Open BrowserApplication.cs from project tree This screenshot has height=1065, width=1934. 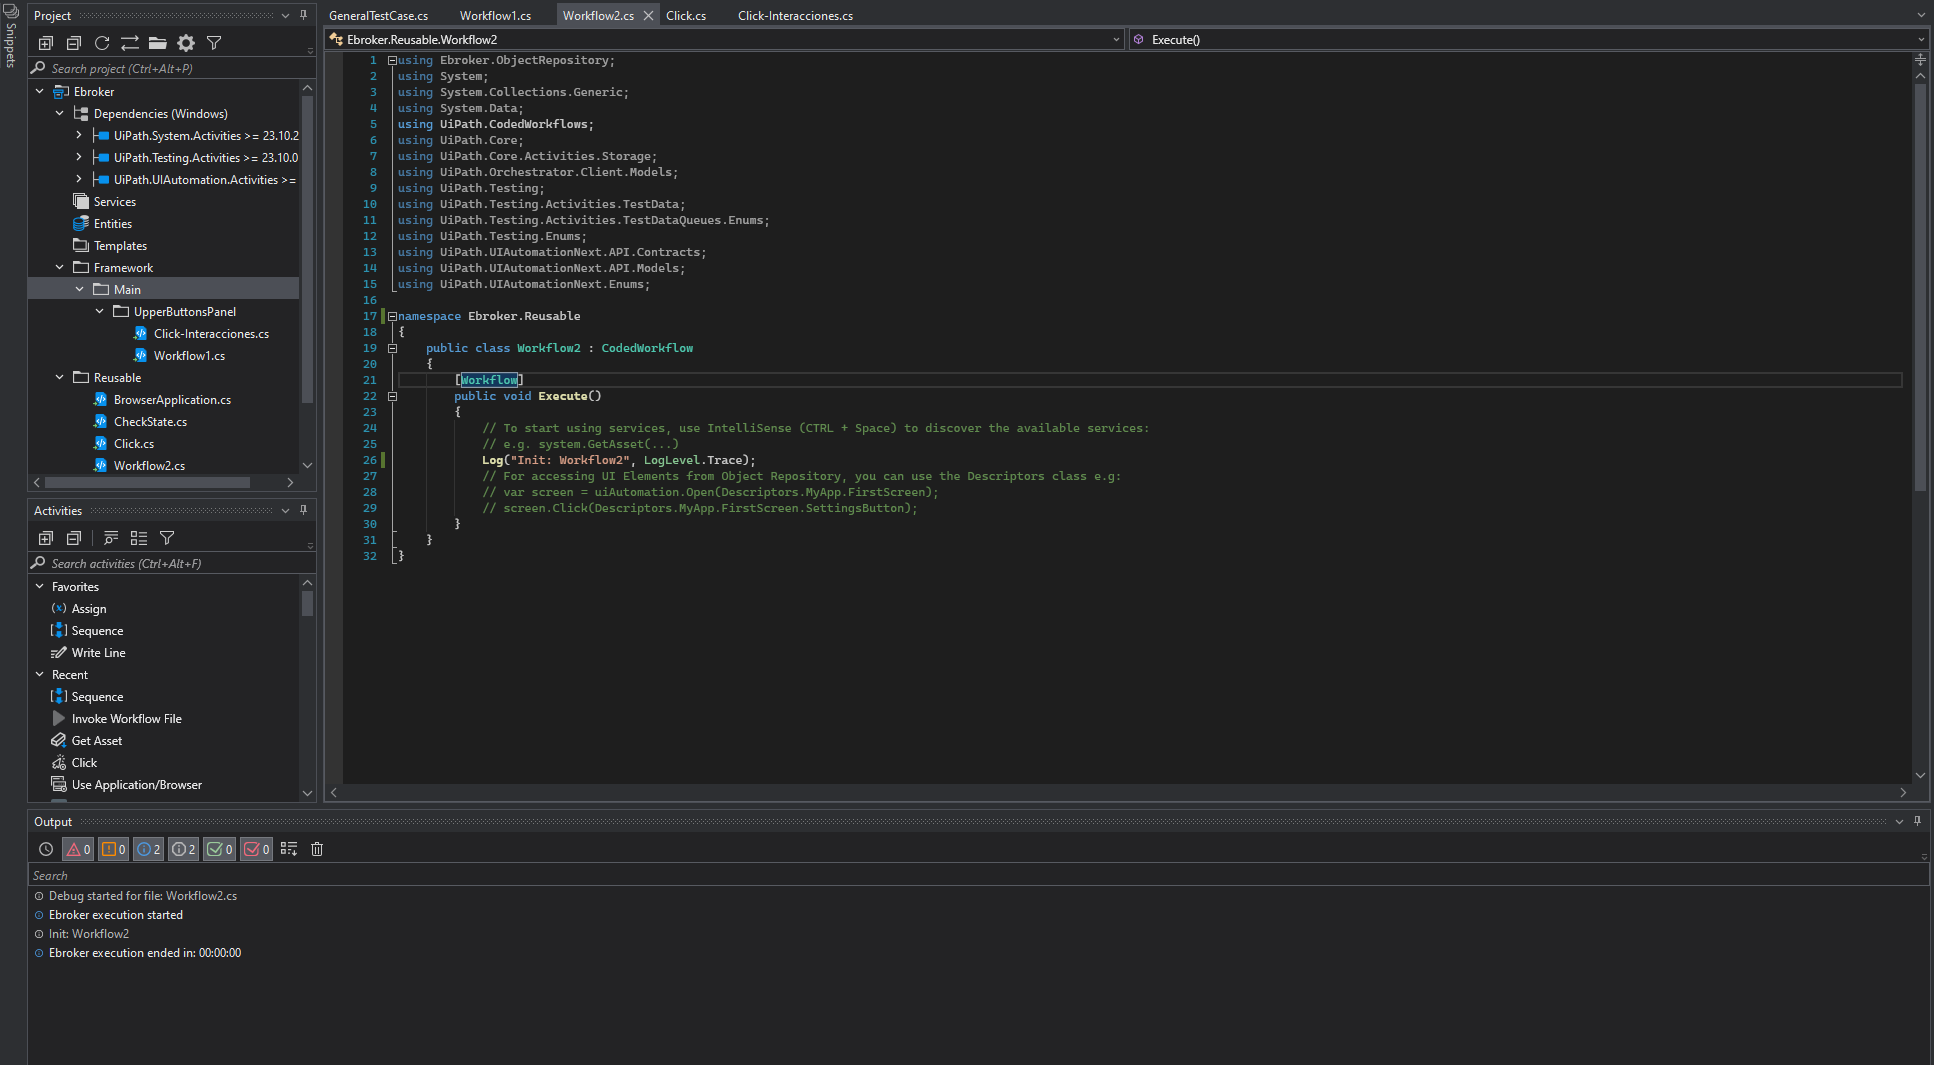[172, 400]
